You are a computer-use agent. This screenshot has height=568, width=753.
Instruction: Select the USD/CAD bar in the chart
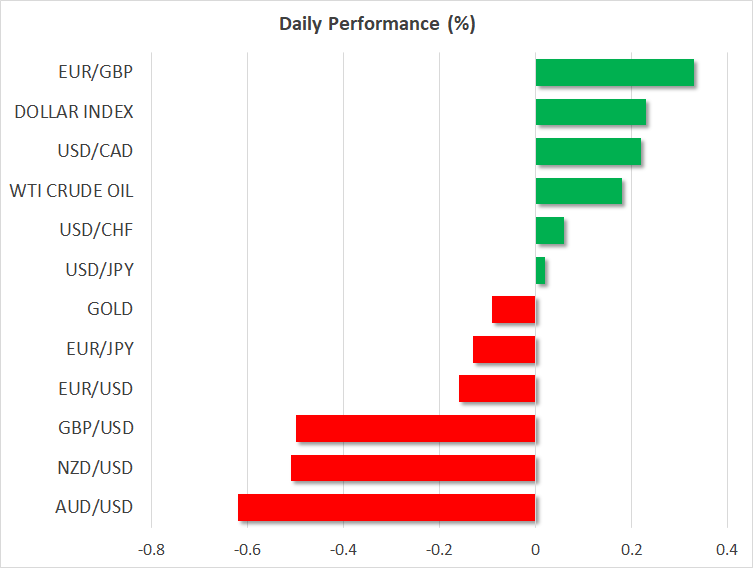(x=588, y=151)
